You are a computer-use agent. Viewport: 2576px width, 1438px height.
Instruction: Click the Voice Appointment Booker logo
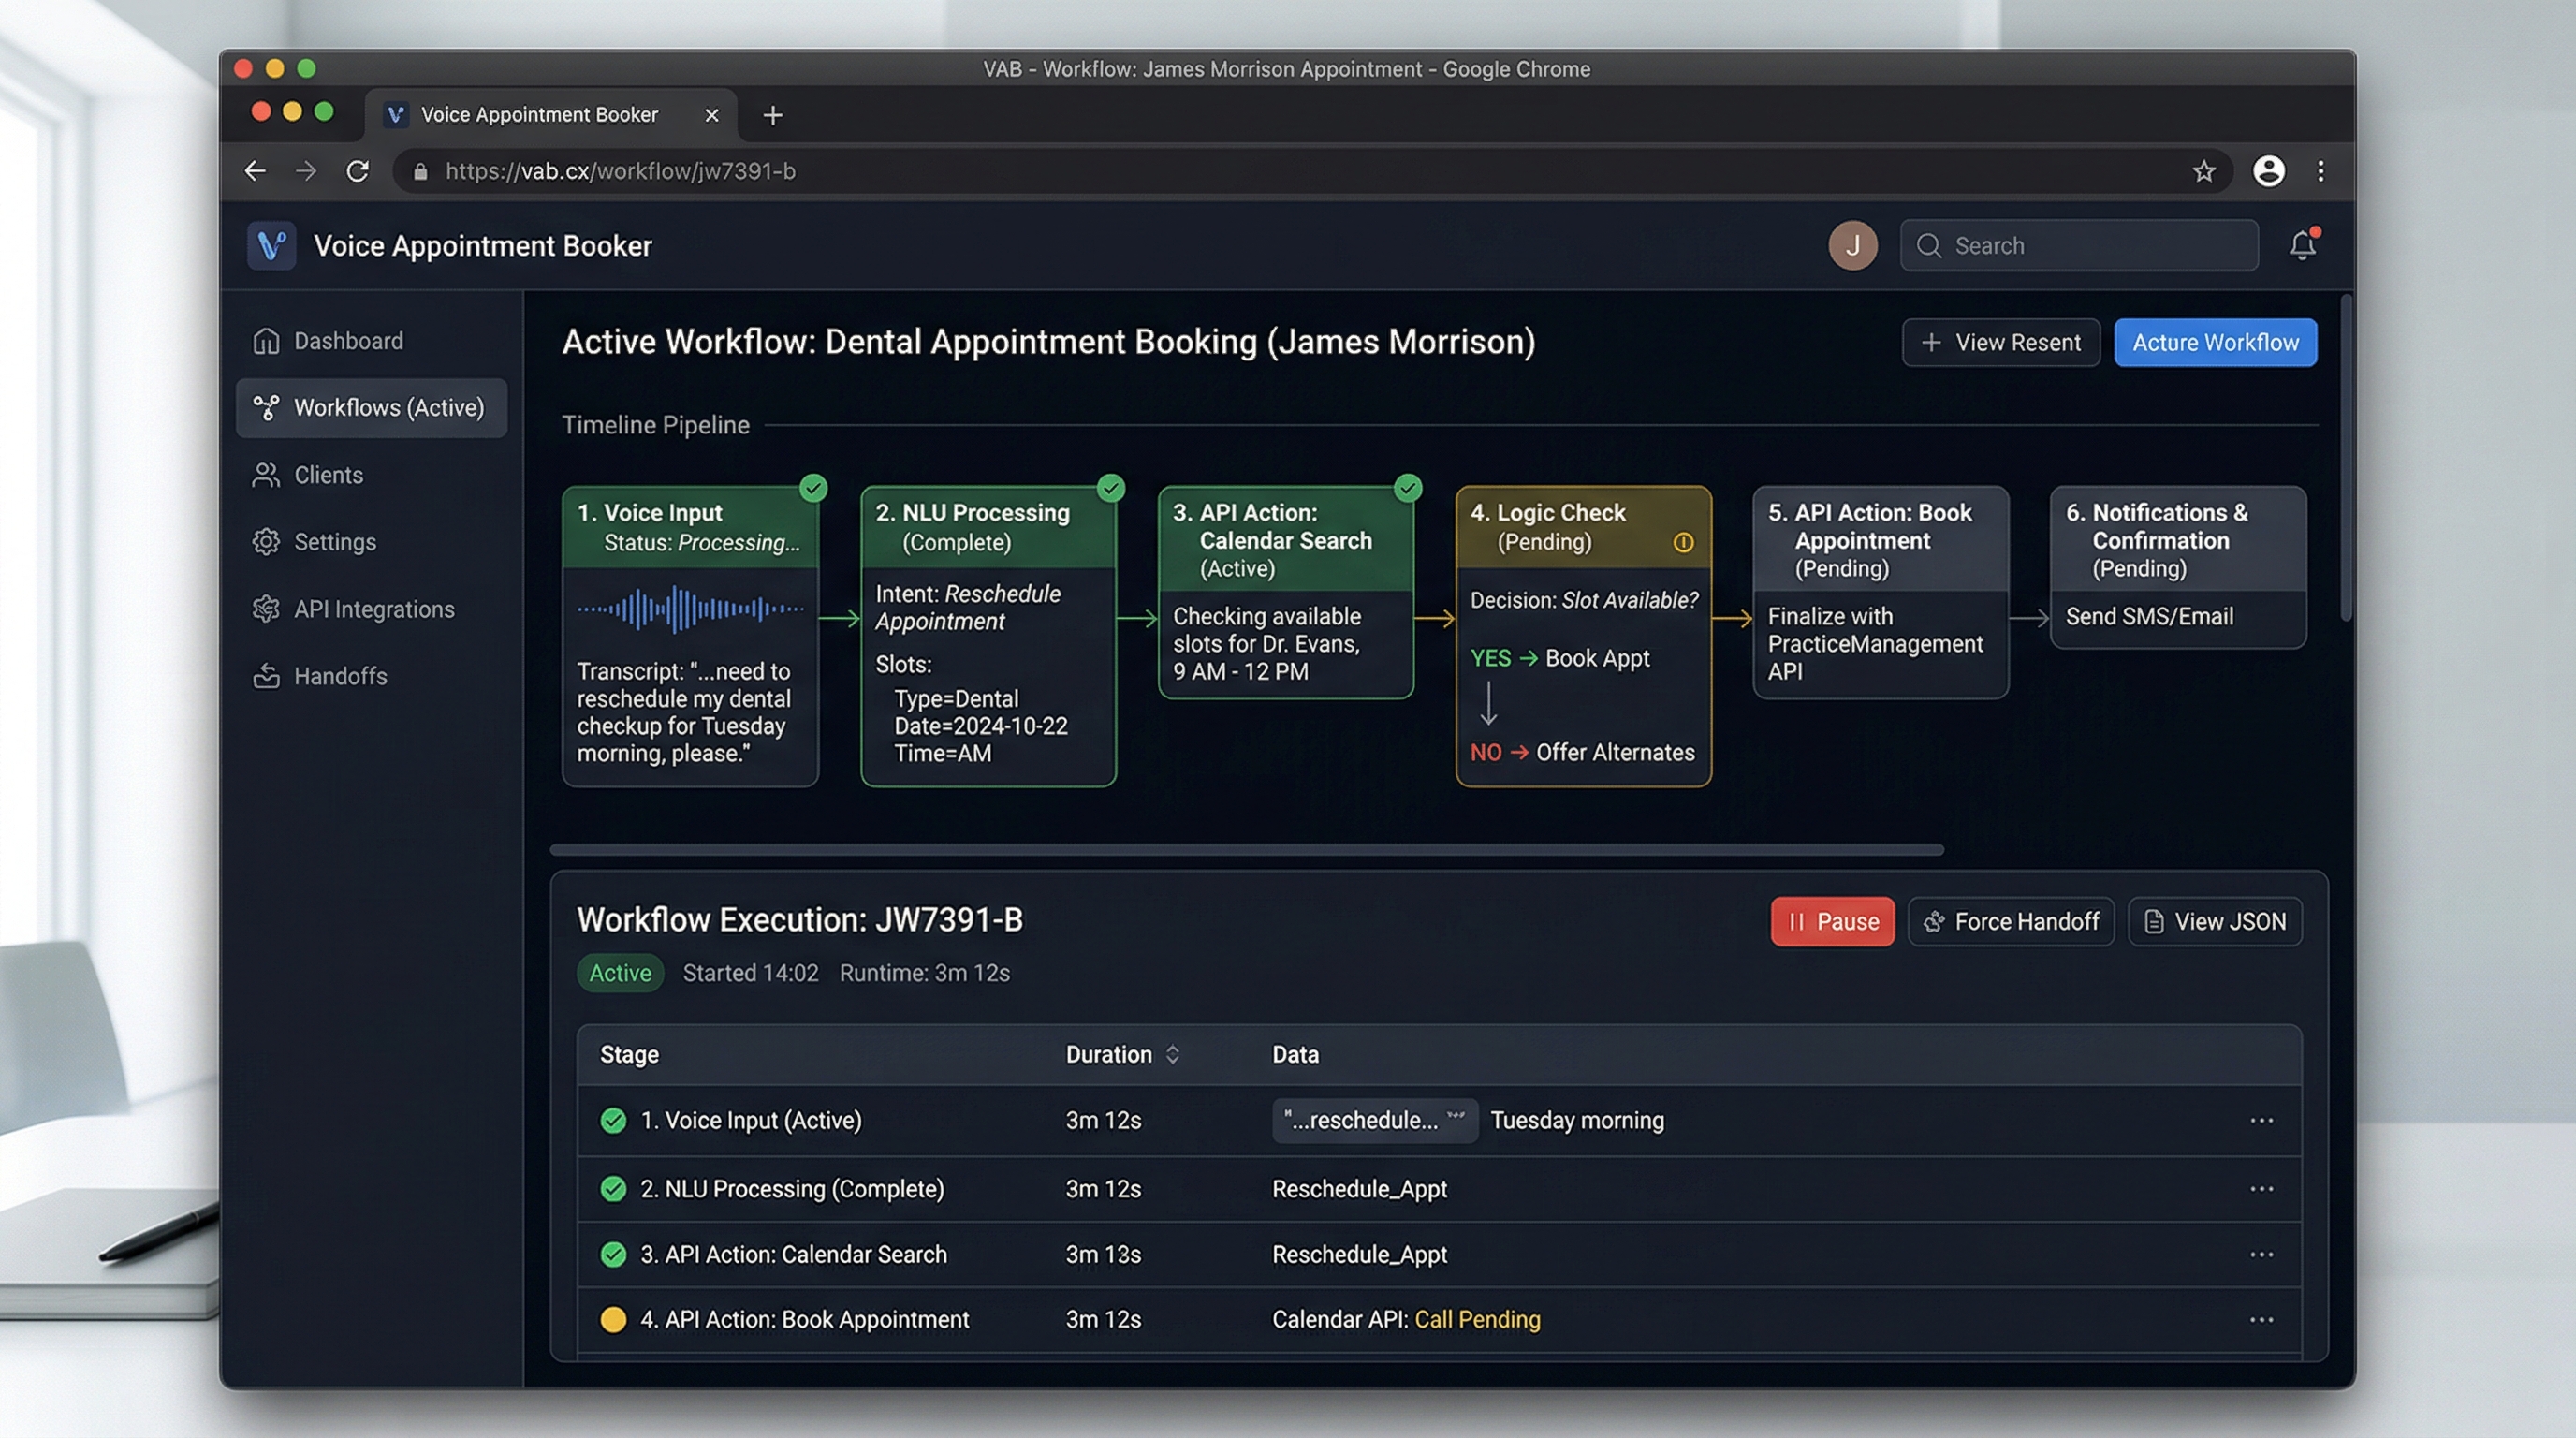click(271, 245)
